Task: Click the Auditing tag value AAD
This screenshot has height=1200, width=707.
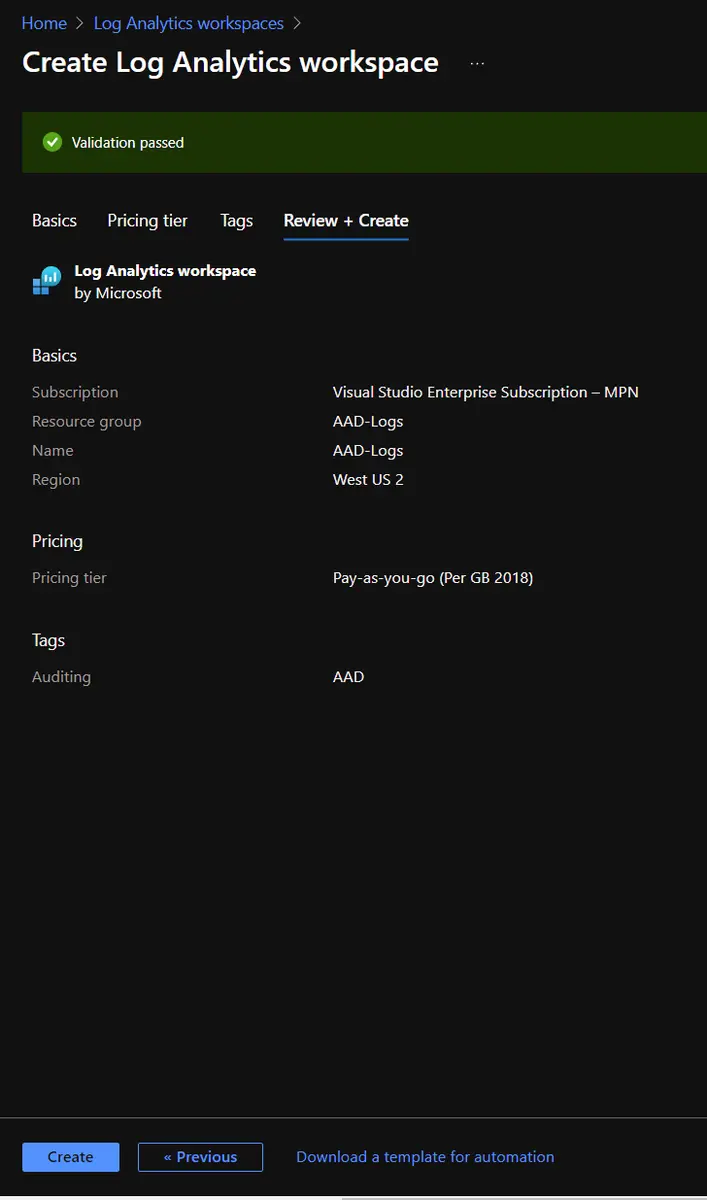Action: tap(348, 677)
